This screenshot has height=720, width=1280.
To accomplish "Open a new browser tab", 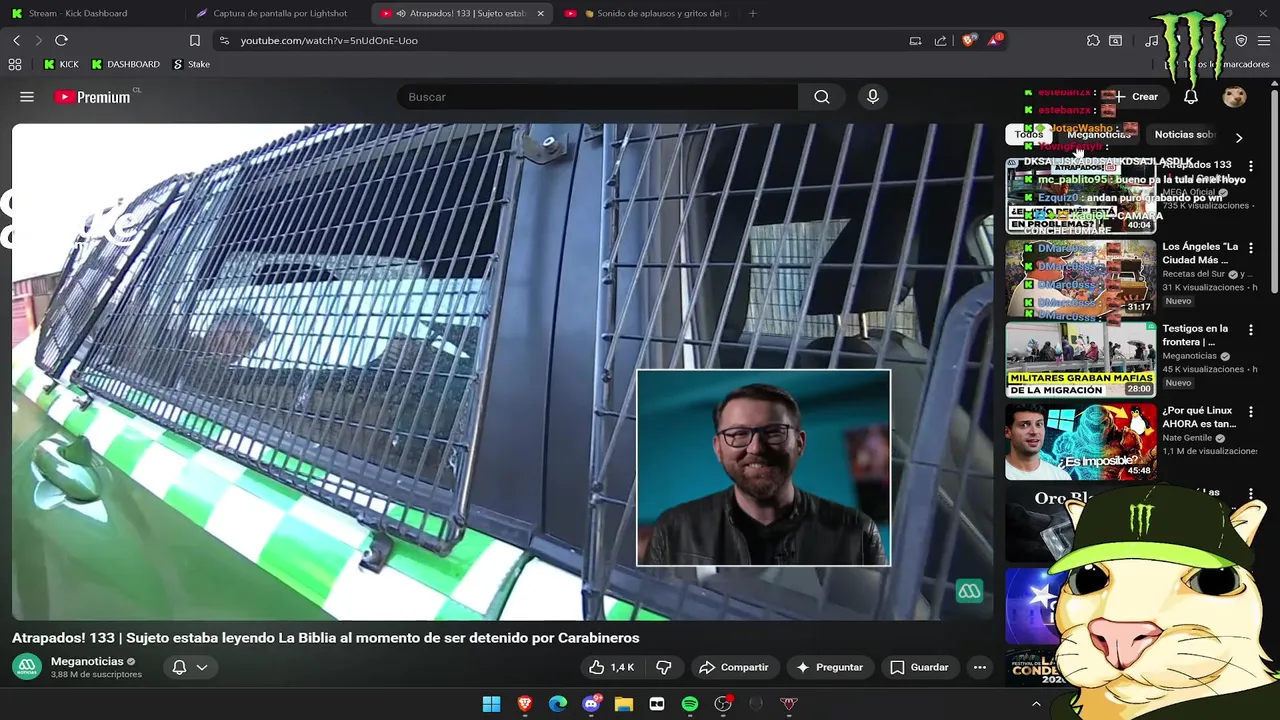I will 753,14.
